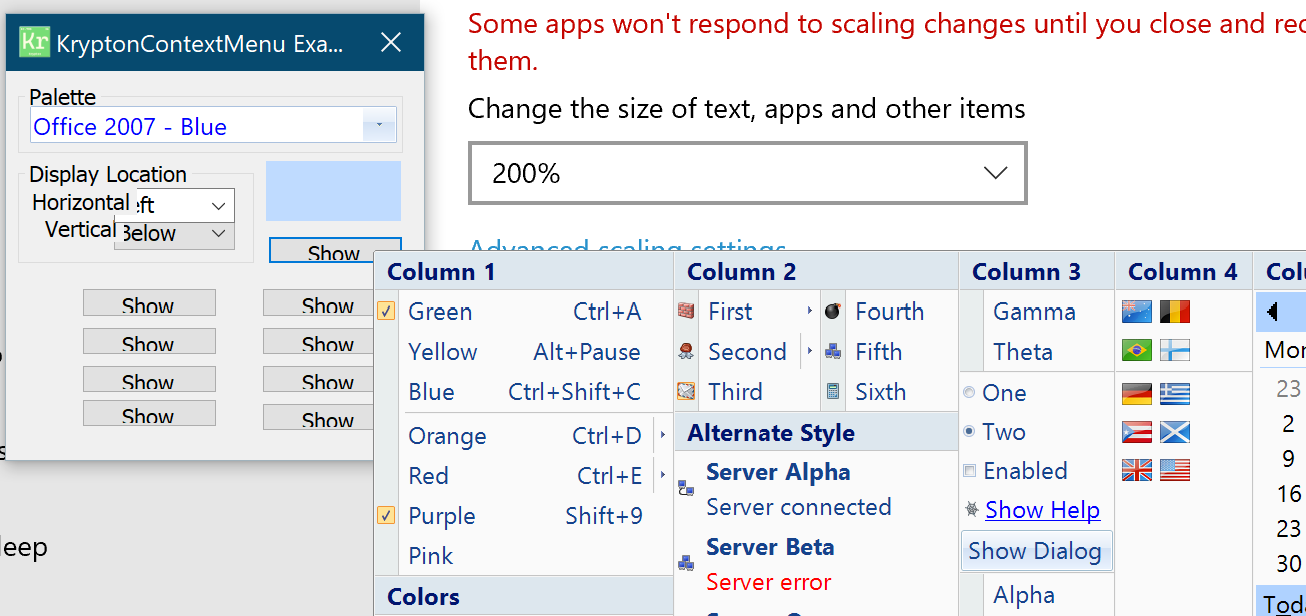
Task: Select day 9 in the calendar
Action: pos(1288,459)
